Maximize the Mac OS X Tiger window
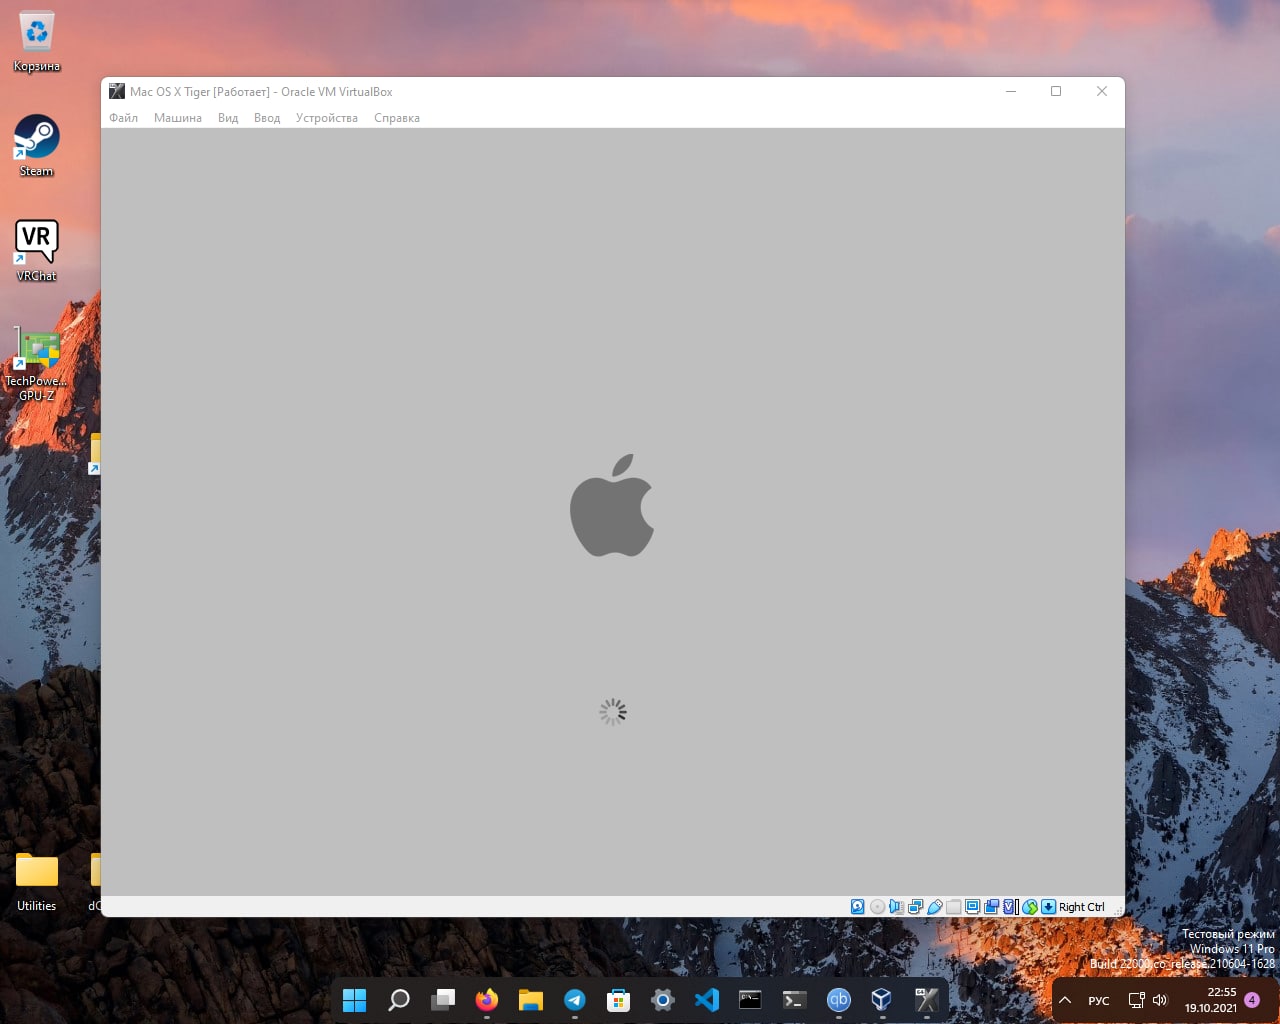Viewport: 1280px width, 1024px height. [1056, 91]
